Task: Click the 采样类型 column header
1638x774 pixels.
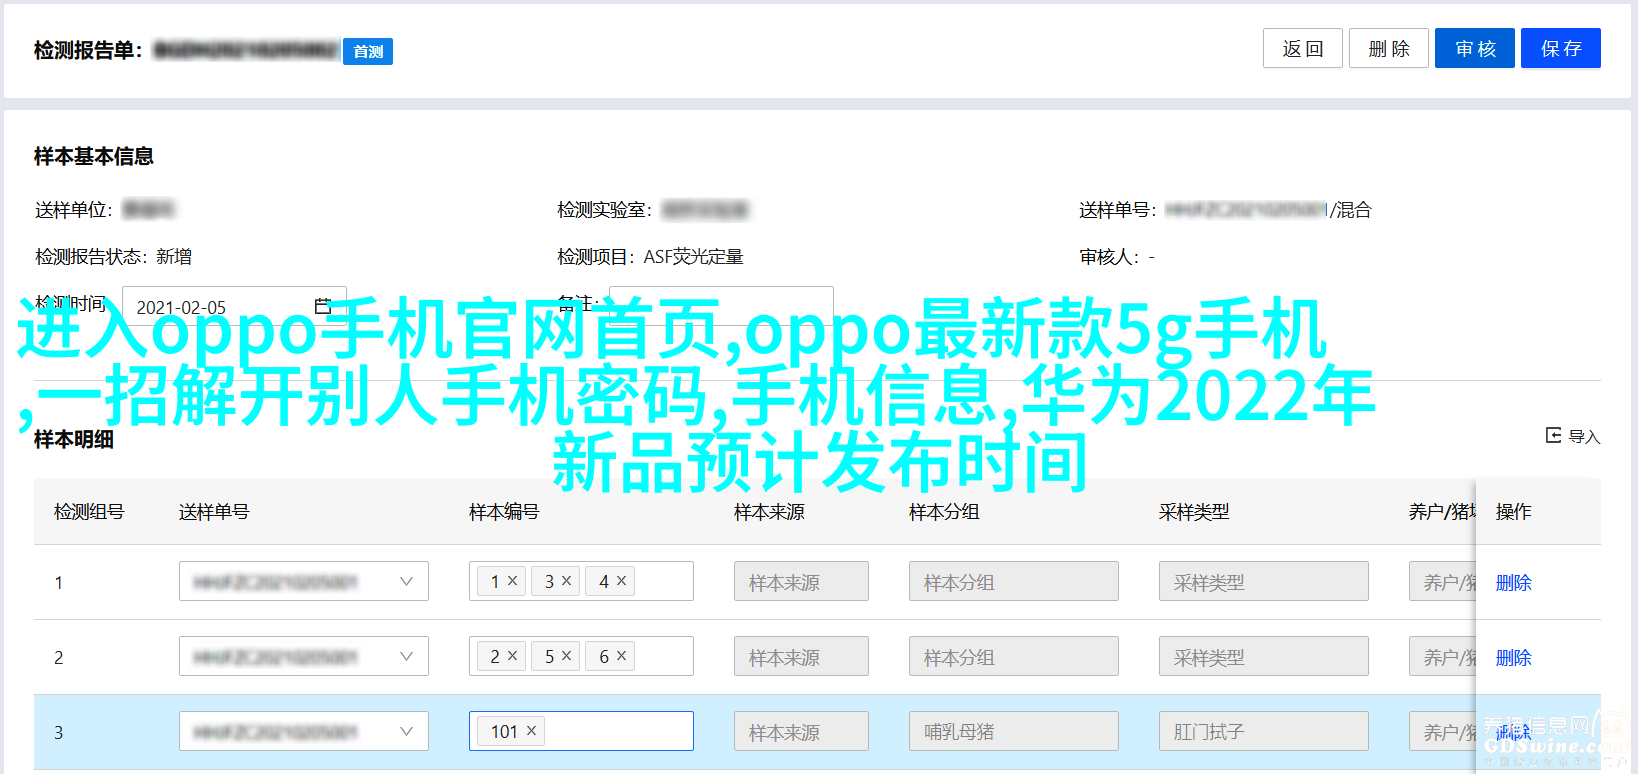Action: pos(1194,512)
